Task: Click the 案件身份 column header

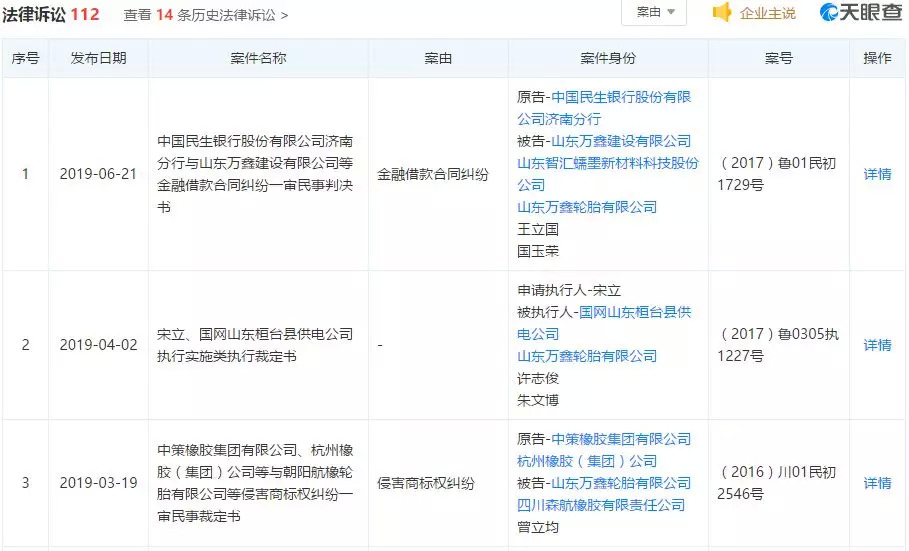Action: click(x=608, y=58)
